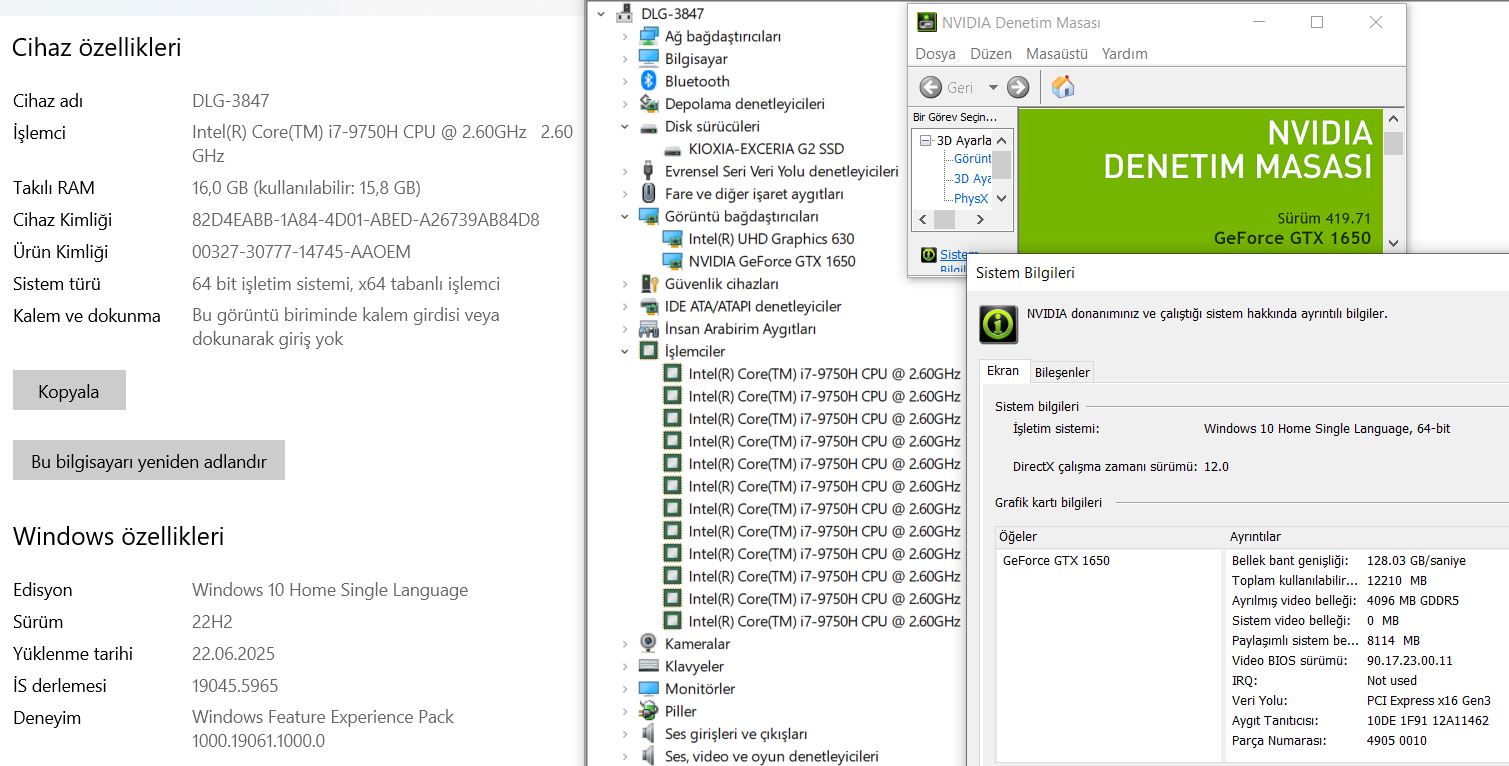Select the PhysX tree link
Screen dimensions: 1509x766
971,199
